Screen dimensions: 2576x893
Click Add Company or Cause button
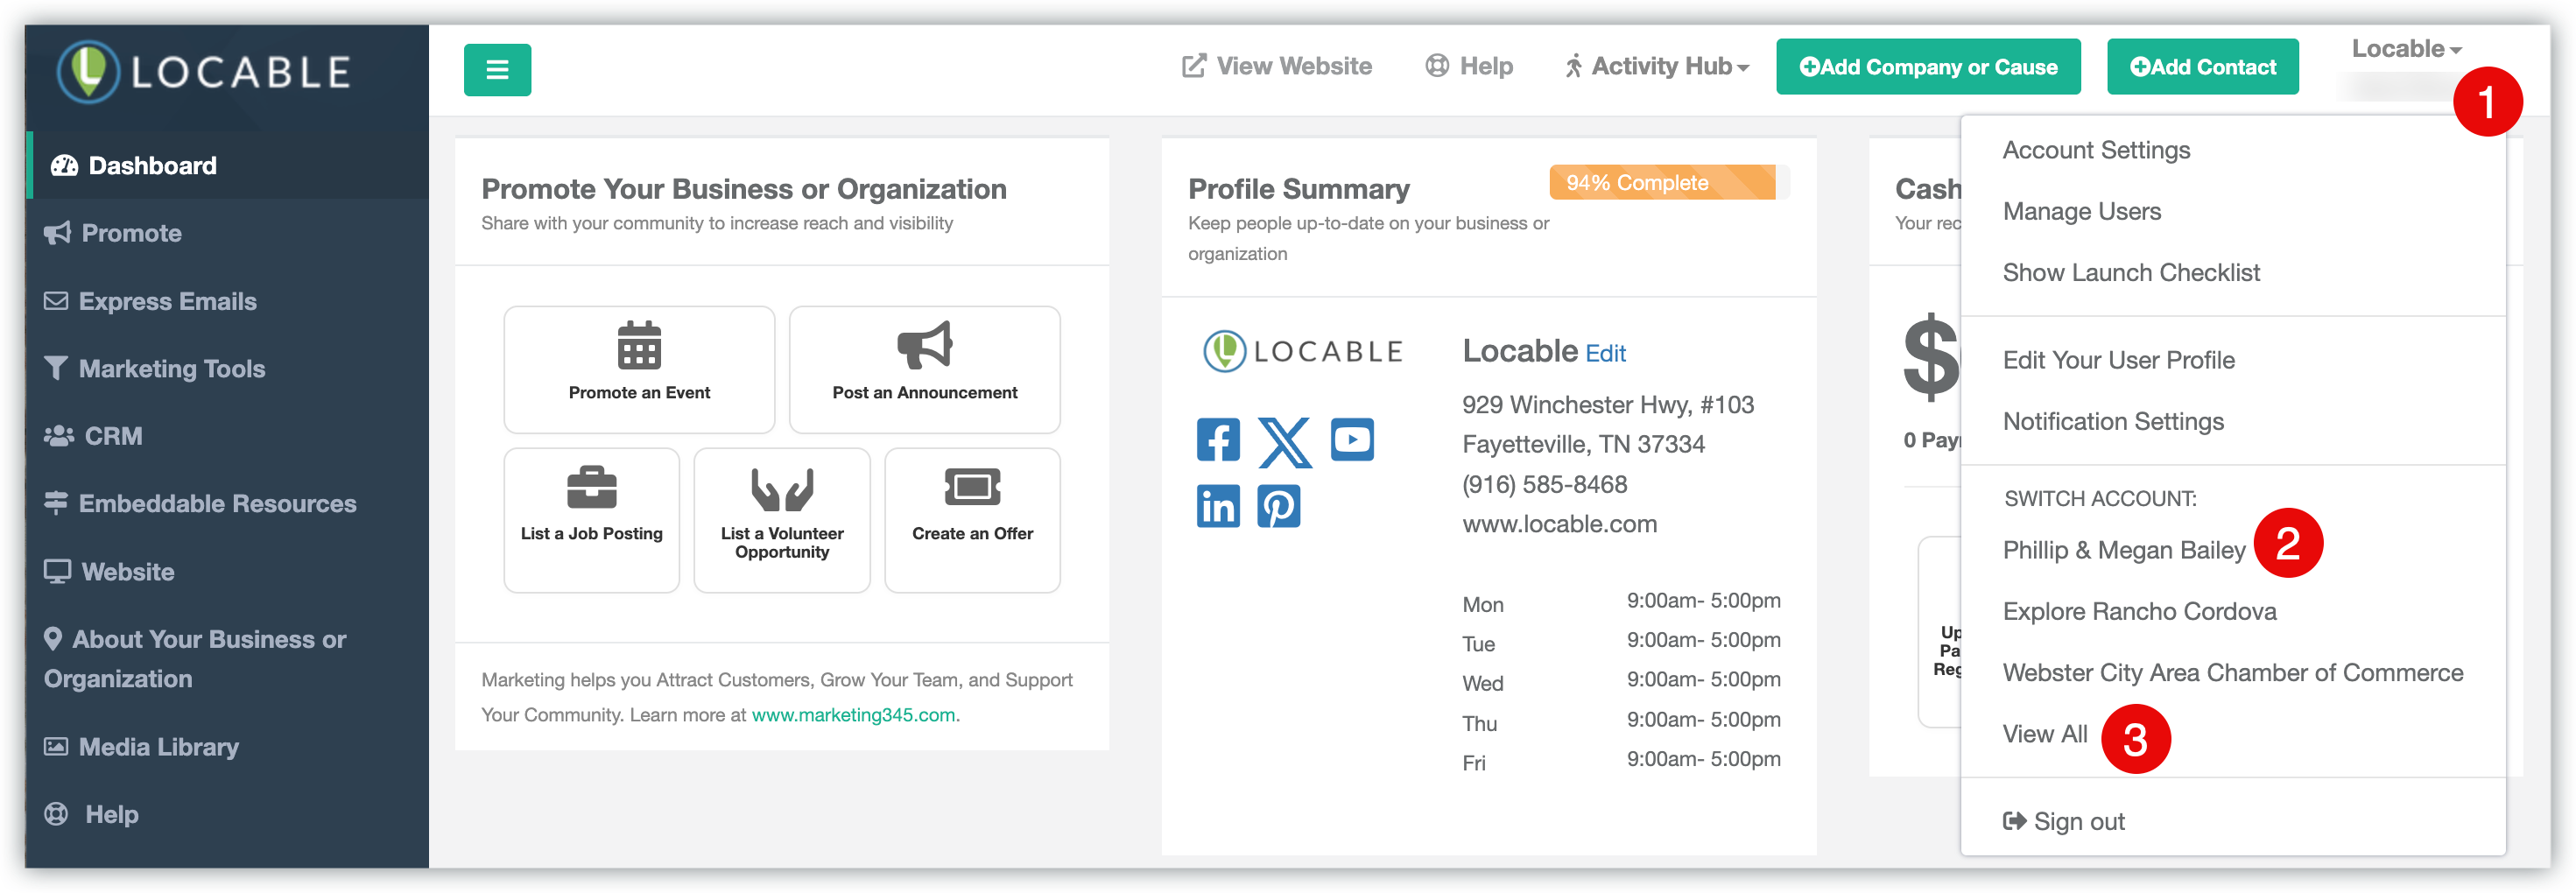coord(1928,67)
